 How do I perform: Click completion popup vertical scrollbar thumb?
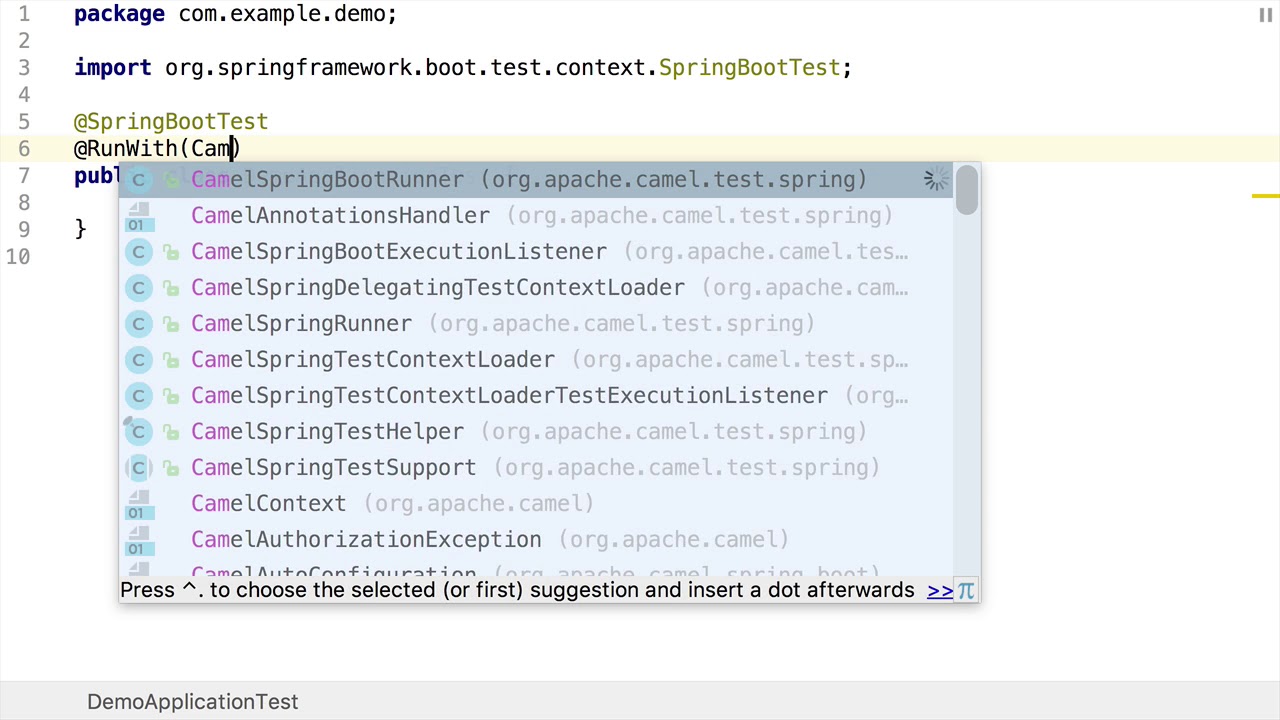pos(966,190)
